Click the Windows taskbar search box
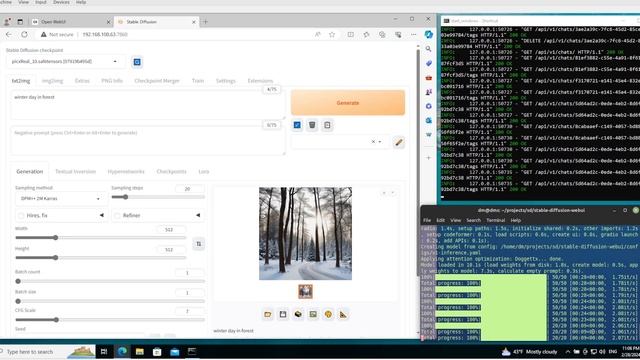This screenshot has height=360, width=640. click(x=48, y=351)
